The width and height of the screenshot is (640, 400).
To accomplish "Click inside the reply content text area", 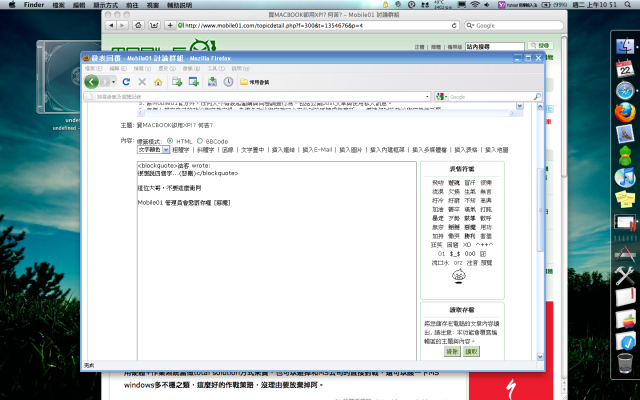I will click(x=277, y=261).
